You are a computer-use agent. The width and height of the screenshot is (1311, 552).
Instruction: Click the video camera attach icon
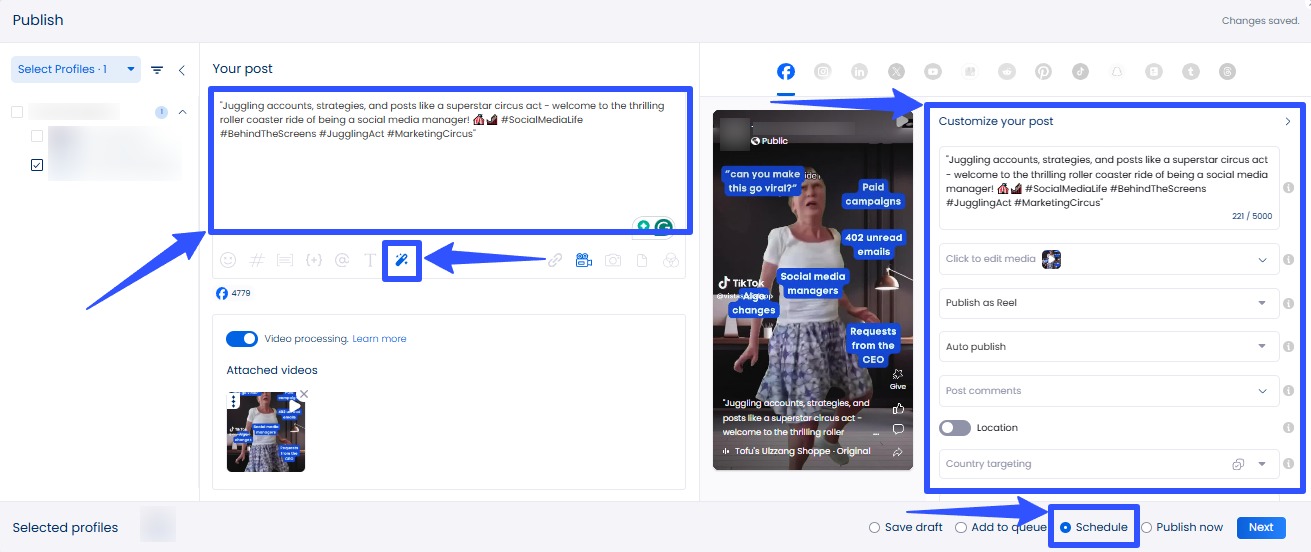(x=583, y=260)
